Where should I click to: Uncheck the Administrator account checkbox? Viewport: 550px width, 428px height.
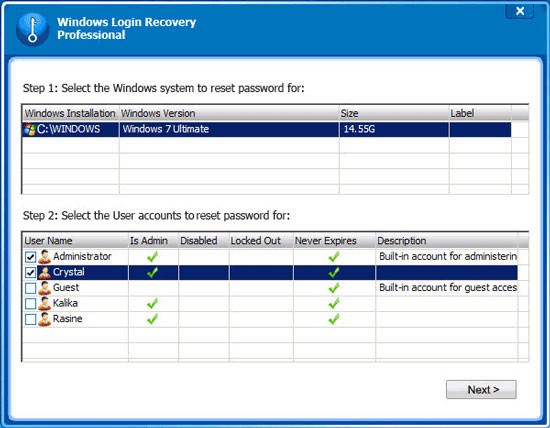tap(31, 257)
